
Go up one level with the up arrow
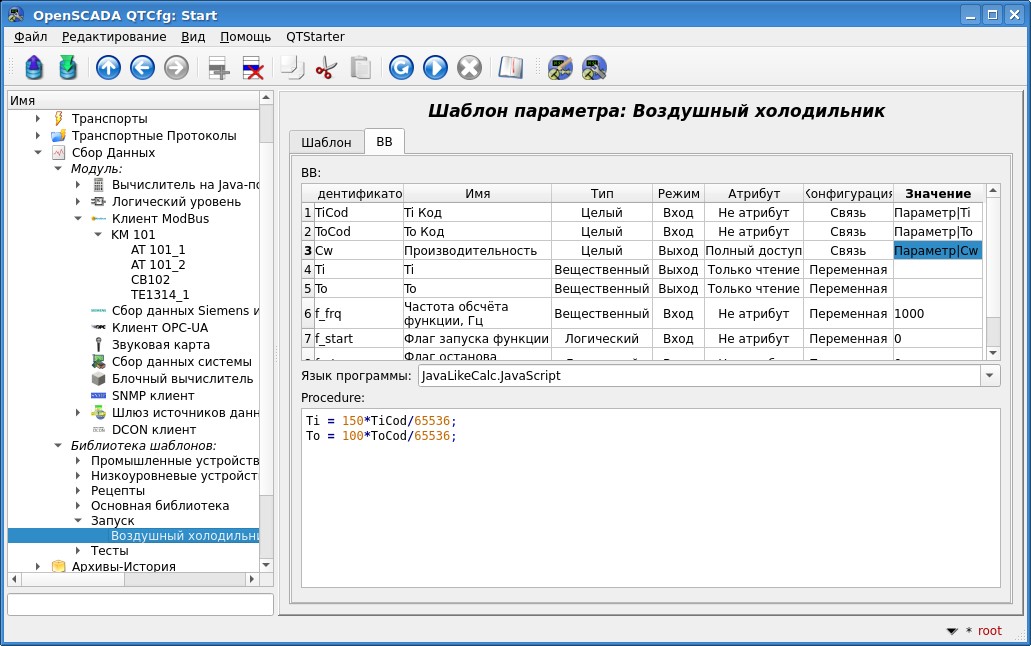point(108,68)
